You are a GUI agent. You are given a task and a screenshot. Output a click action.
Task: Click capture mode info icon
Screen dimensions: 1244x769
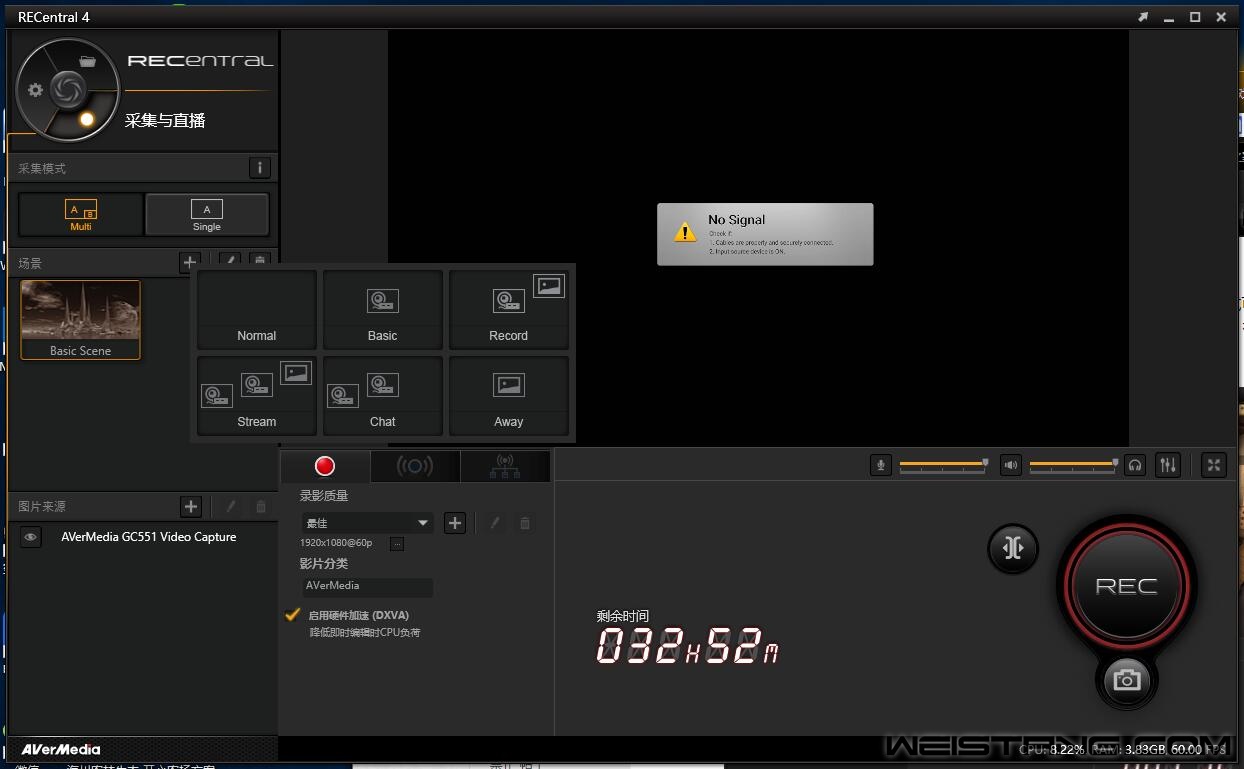(x=259, y=168)
